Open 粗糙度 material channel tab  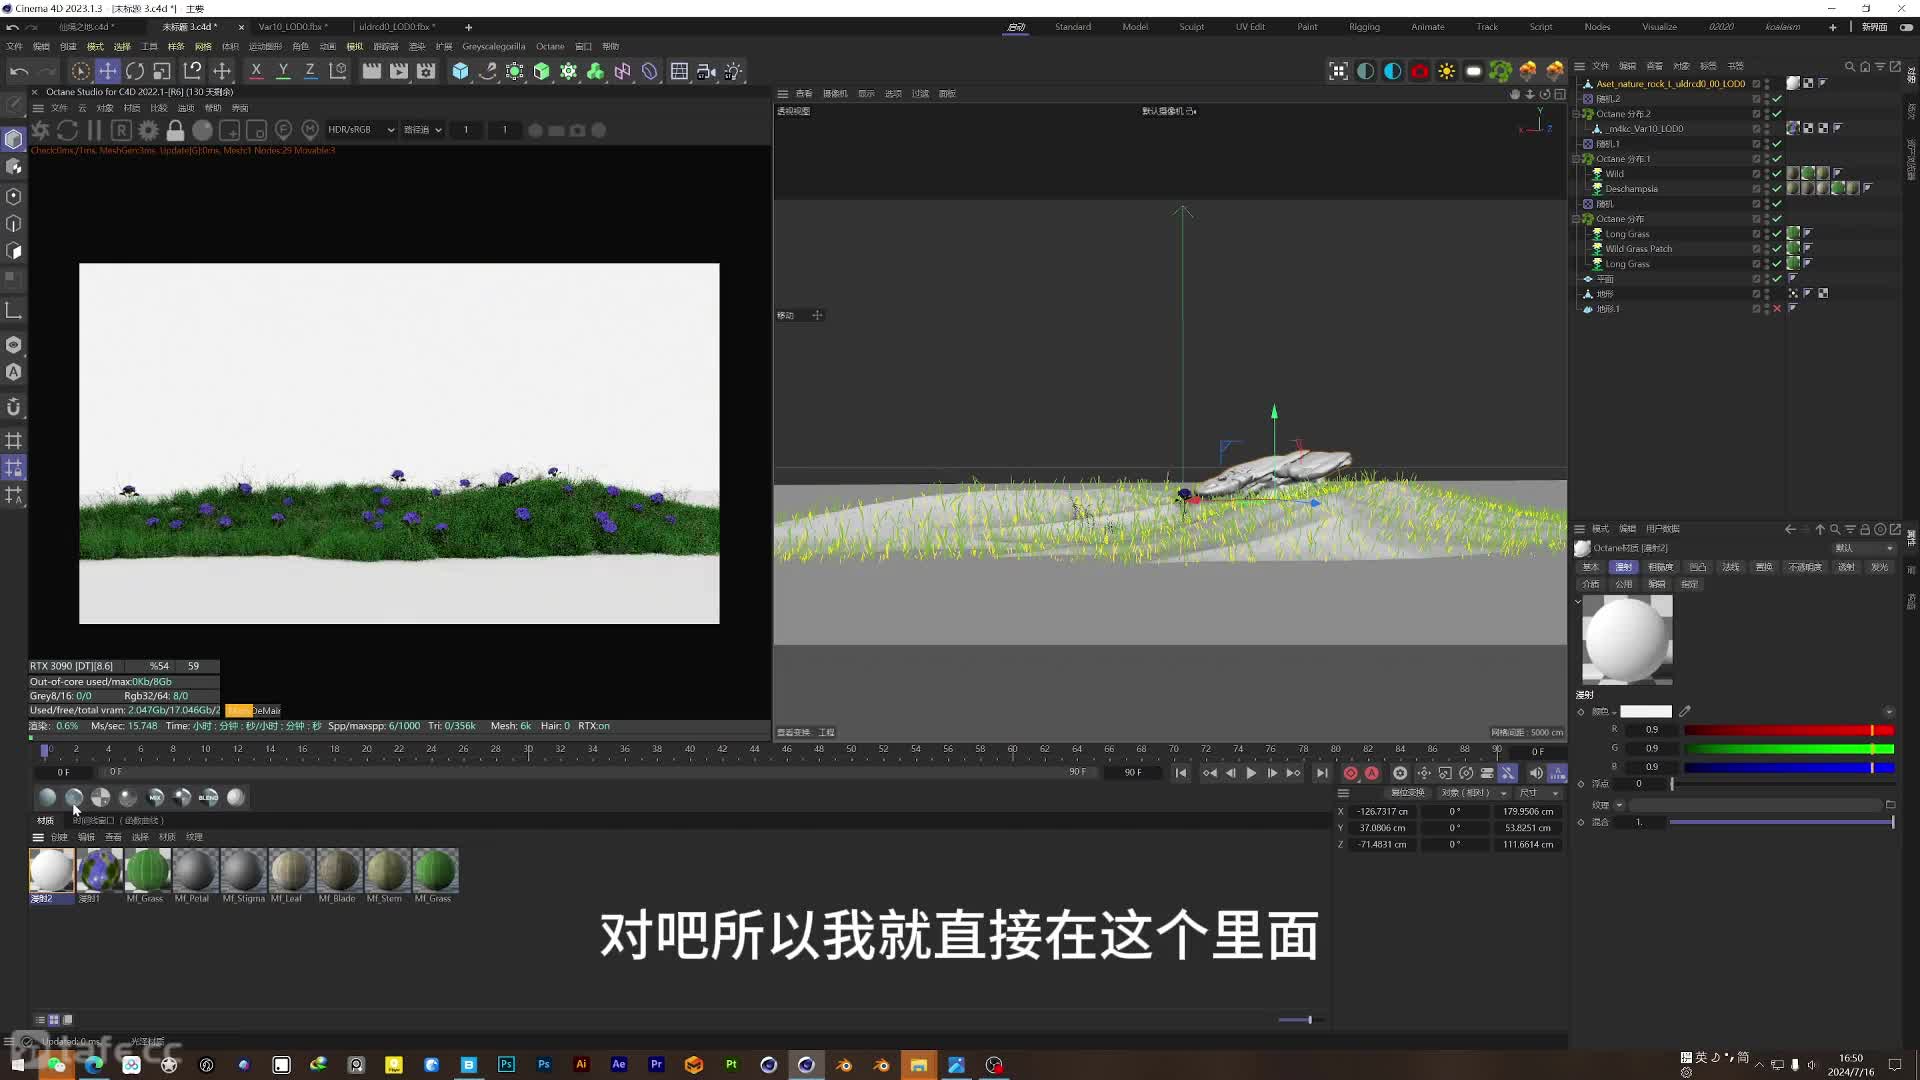tap(1660, 567)
